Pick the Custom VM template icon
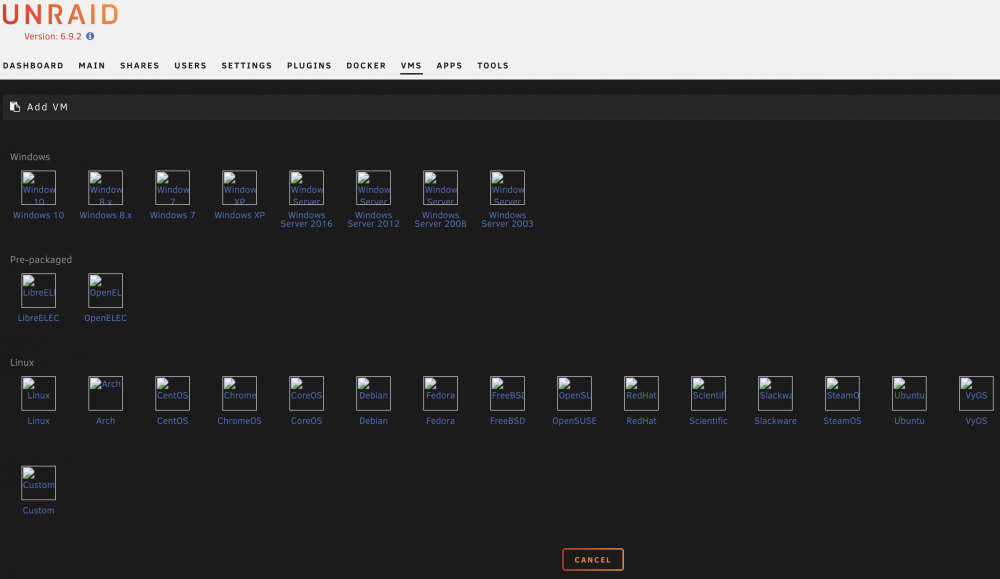This screenshot has height=579, width=1000. coord(38,483)
